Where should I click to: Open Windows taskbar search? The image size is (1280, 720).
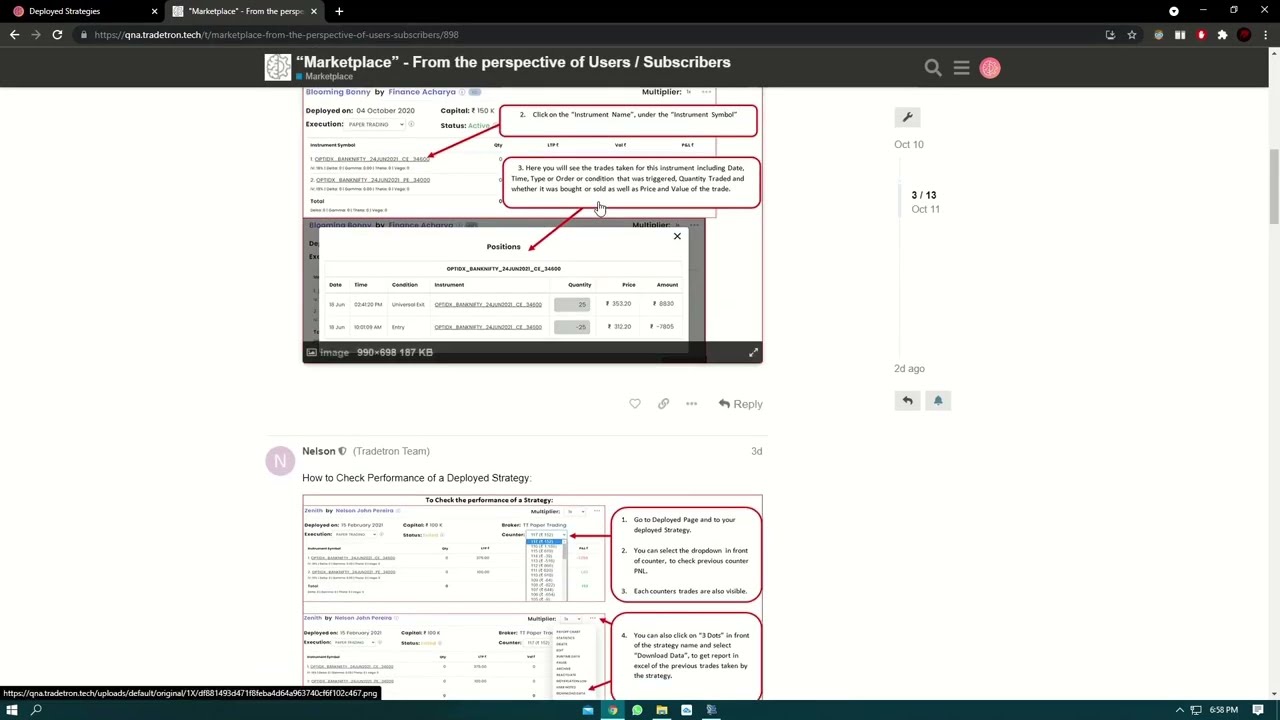[36, 710]
